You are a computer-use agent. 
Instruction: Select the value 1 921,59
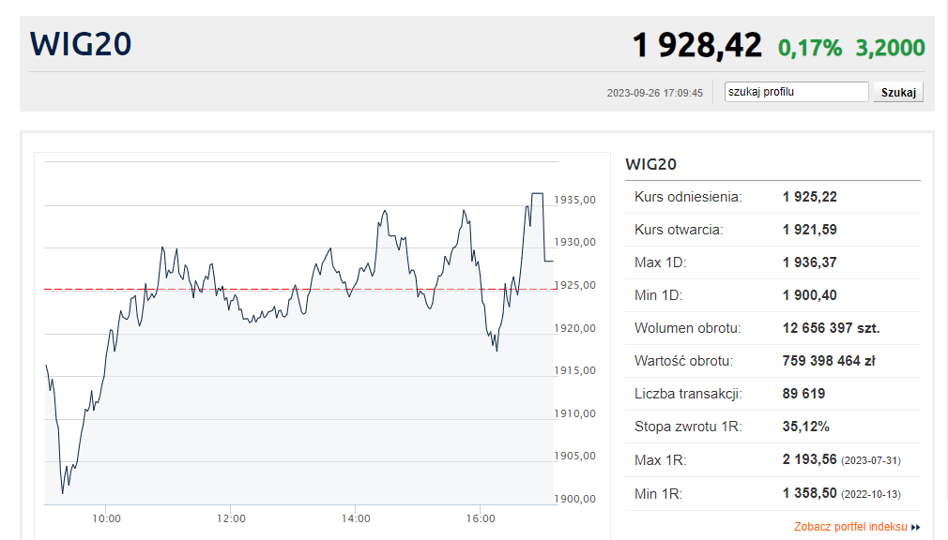coord(810,229)
